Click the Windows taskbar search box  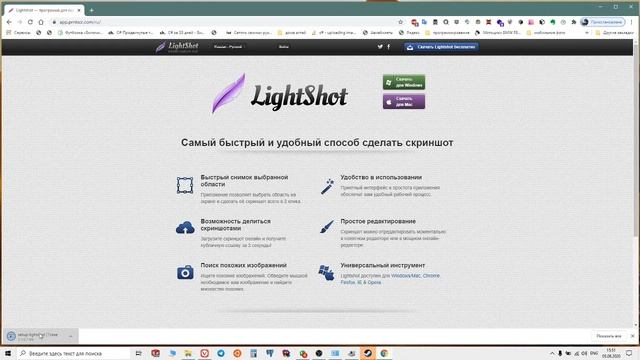point(74,353)
